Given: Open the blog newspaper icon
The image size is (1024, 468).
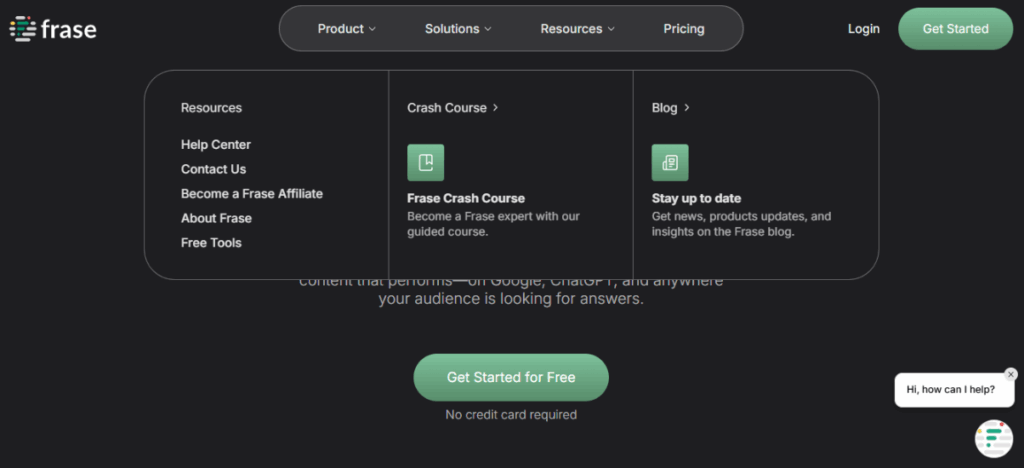Looking at the screenshot, I should [670, 163].
